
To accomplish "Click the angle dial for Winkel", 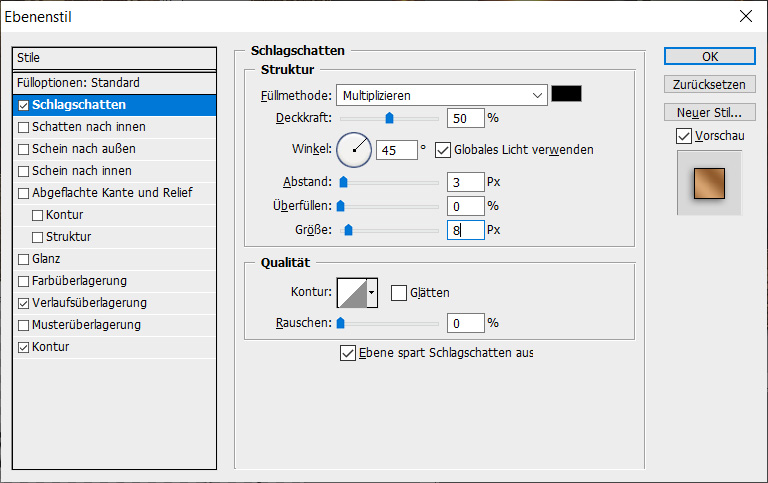I will point(353,150).
